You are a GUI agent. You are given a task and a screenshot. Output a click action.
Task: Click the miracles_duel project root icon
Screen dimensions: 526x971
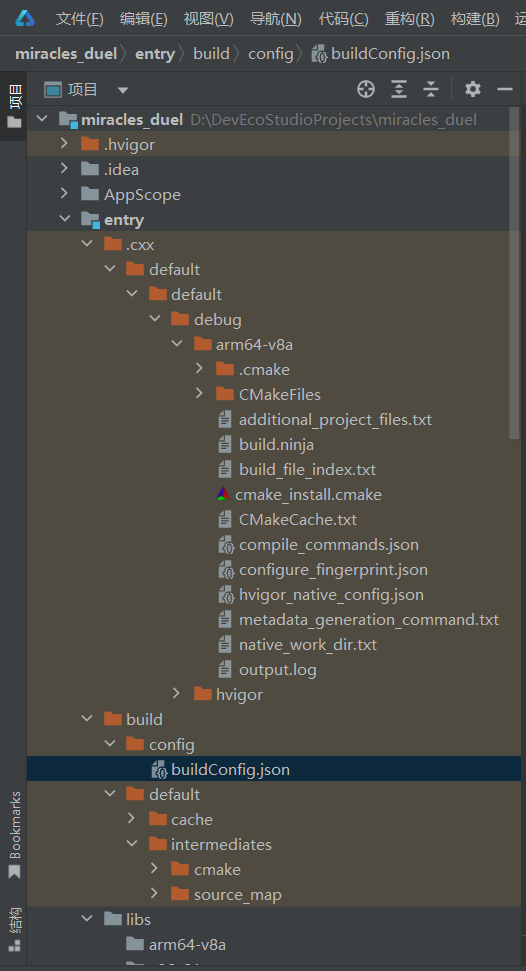pos(68,120)
